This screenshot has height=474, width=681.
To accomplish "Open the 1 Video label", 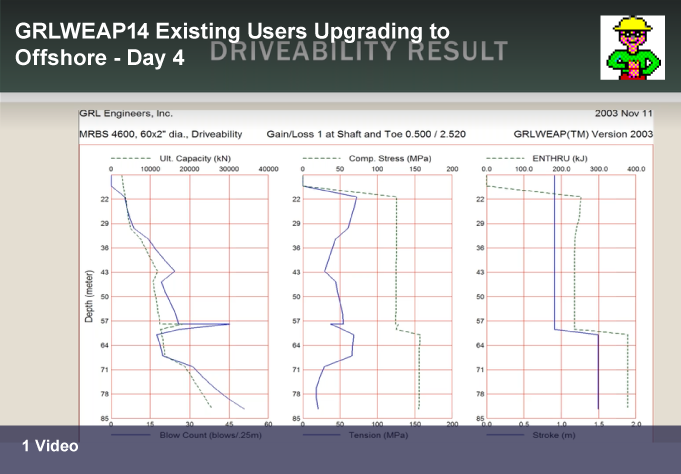I will [x=50, y=446].
